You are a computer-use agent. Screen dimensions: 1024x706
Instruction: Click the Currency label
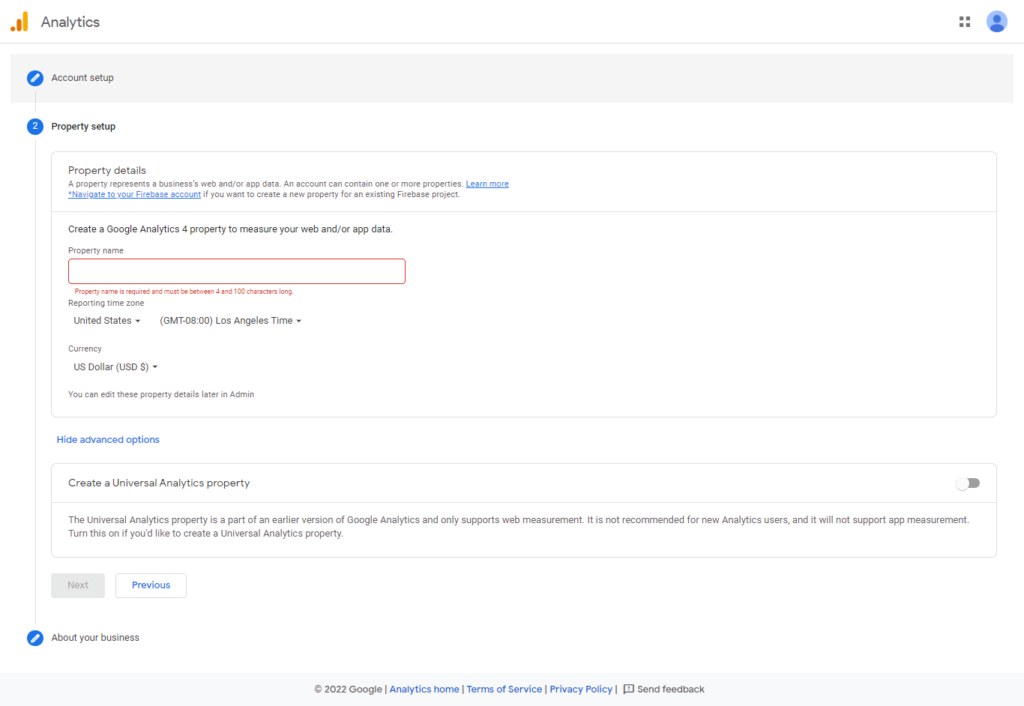coord(85,349)
